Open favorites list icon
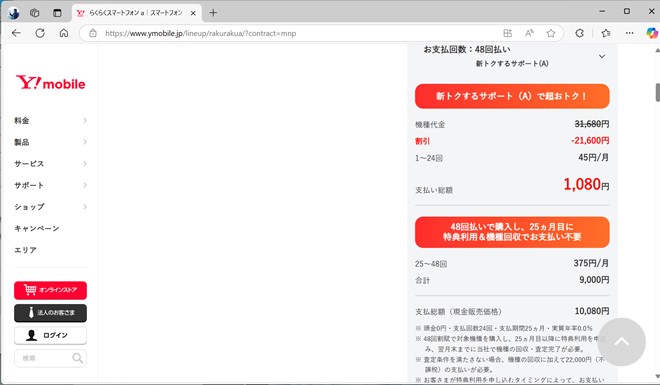660x385 pixels. [x=606, y=33]
